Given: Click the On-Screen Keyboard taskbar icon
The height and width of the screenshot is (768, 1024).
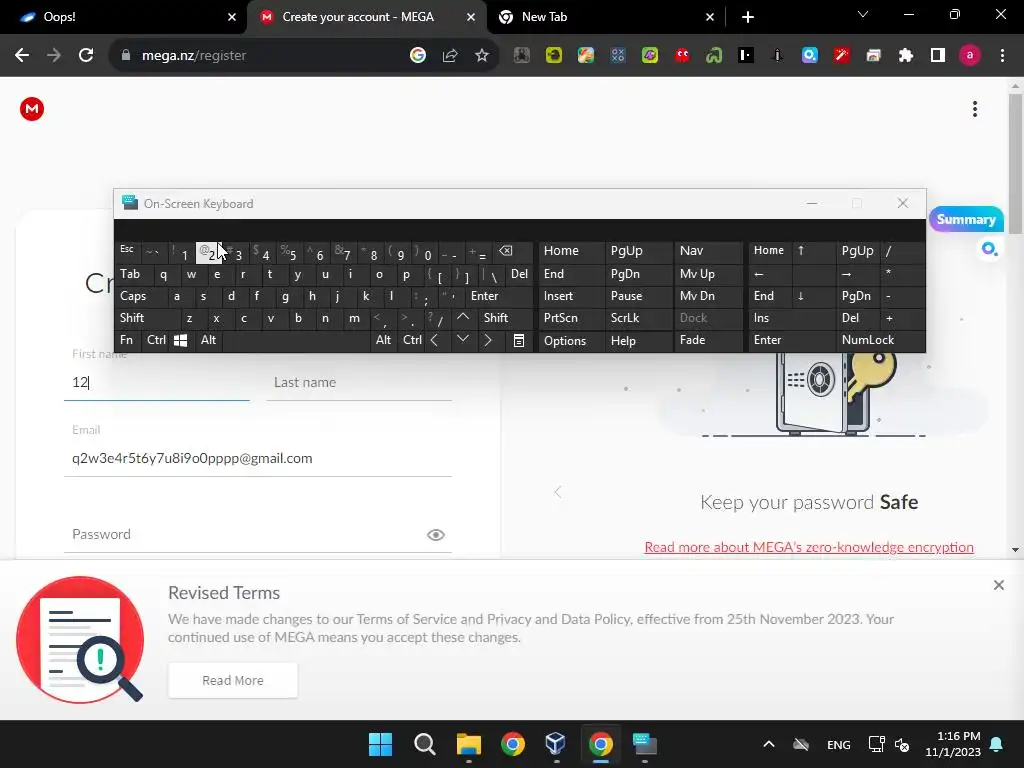Looking at the screenshot, I should (645, 744).
